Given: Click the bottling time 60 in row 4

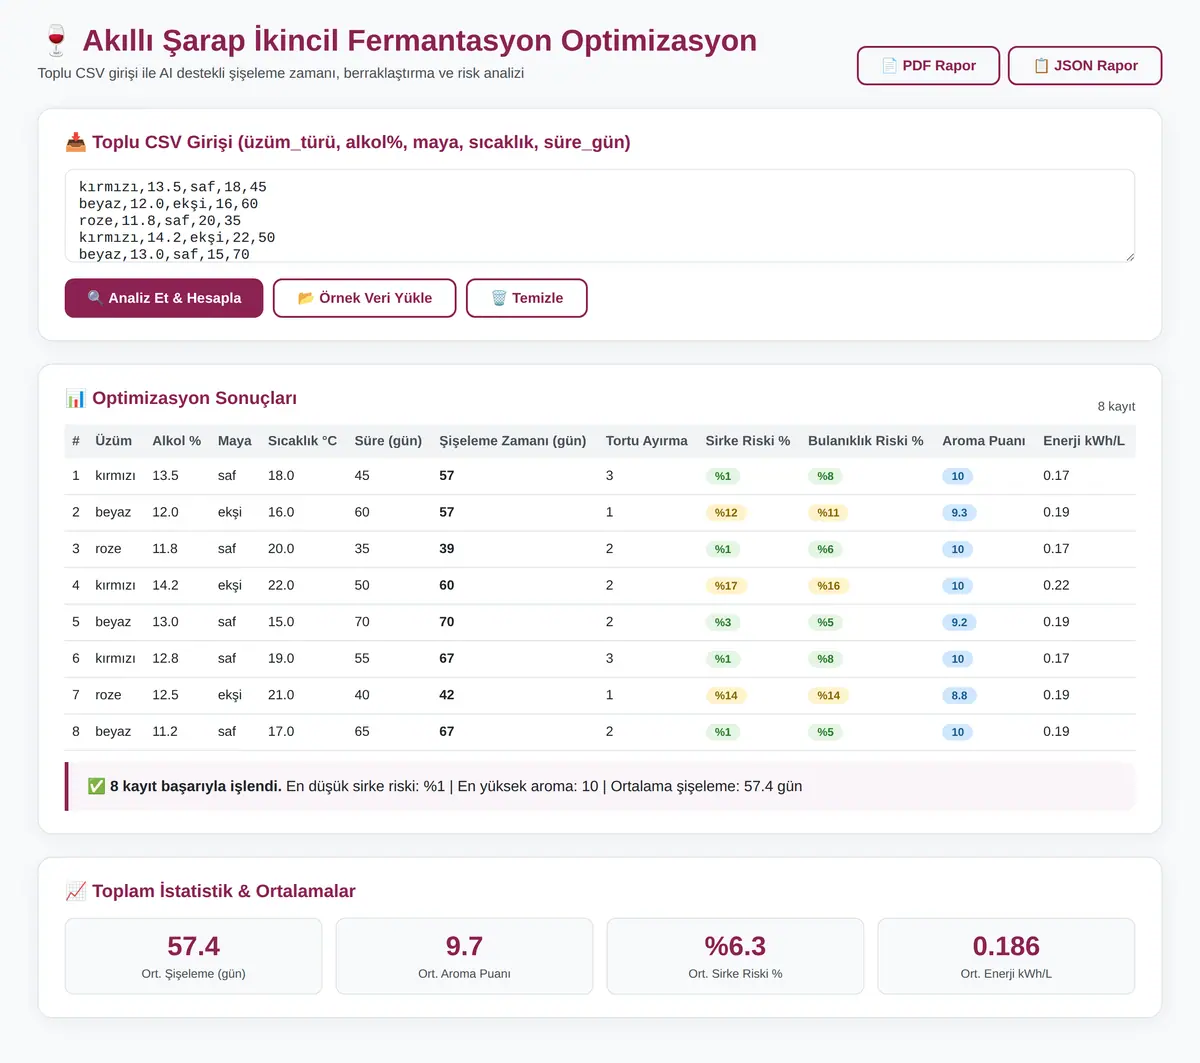Looking at the screenshot, I should click(x=447, y=585).
